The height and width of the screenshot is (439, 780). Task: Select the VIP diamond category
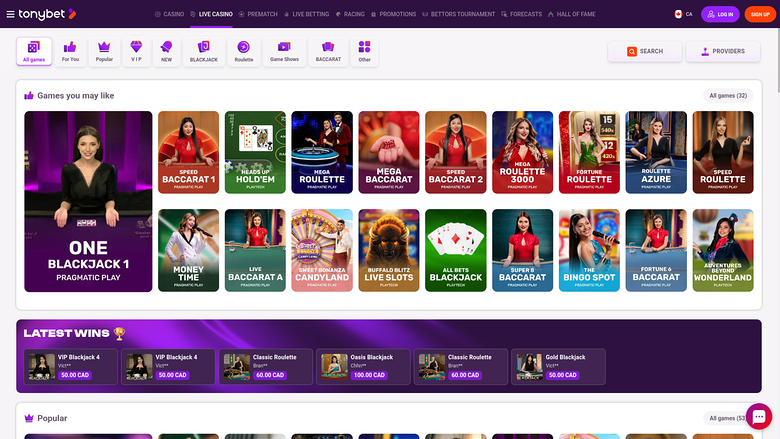pyautogui.click(x=136, y=51)
